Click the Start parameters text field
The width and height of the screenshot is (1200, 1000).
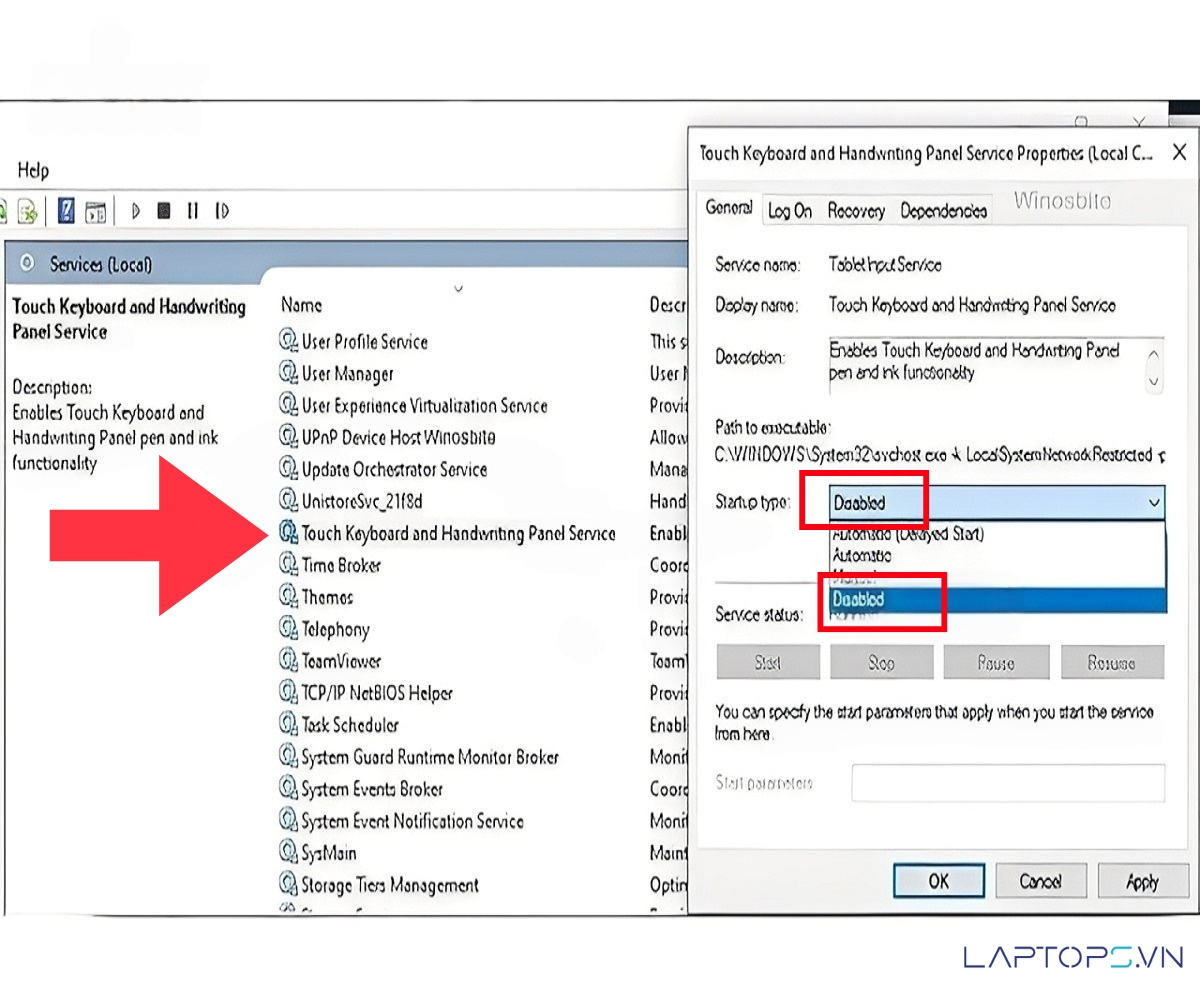pyautogui.click(x=1008, y=783)
